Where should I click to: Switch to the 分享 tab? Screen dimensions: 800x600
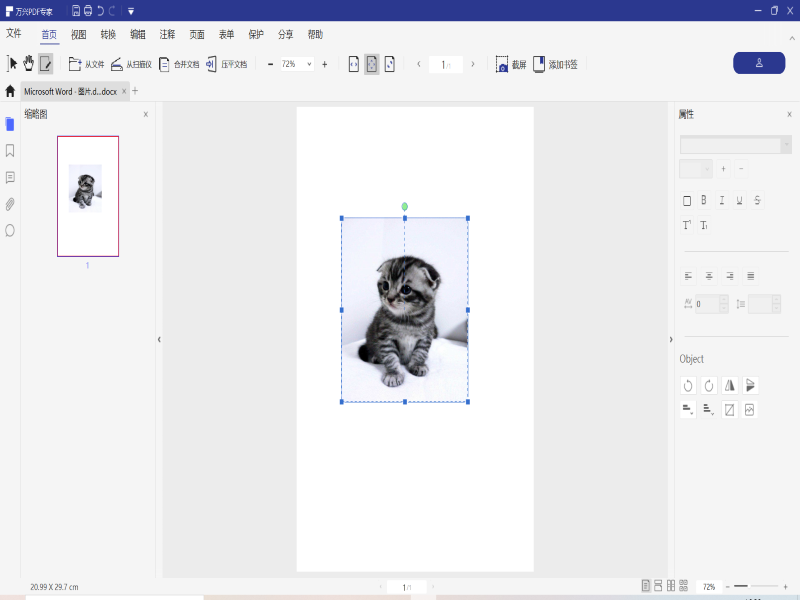tap(286, 35)
